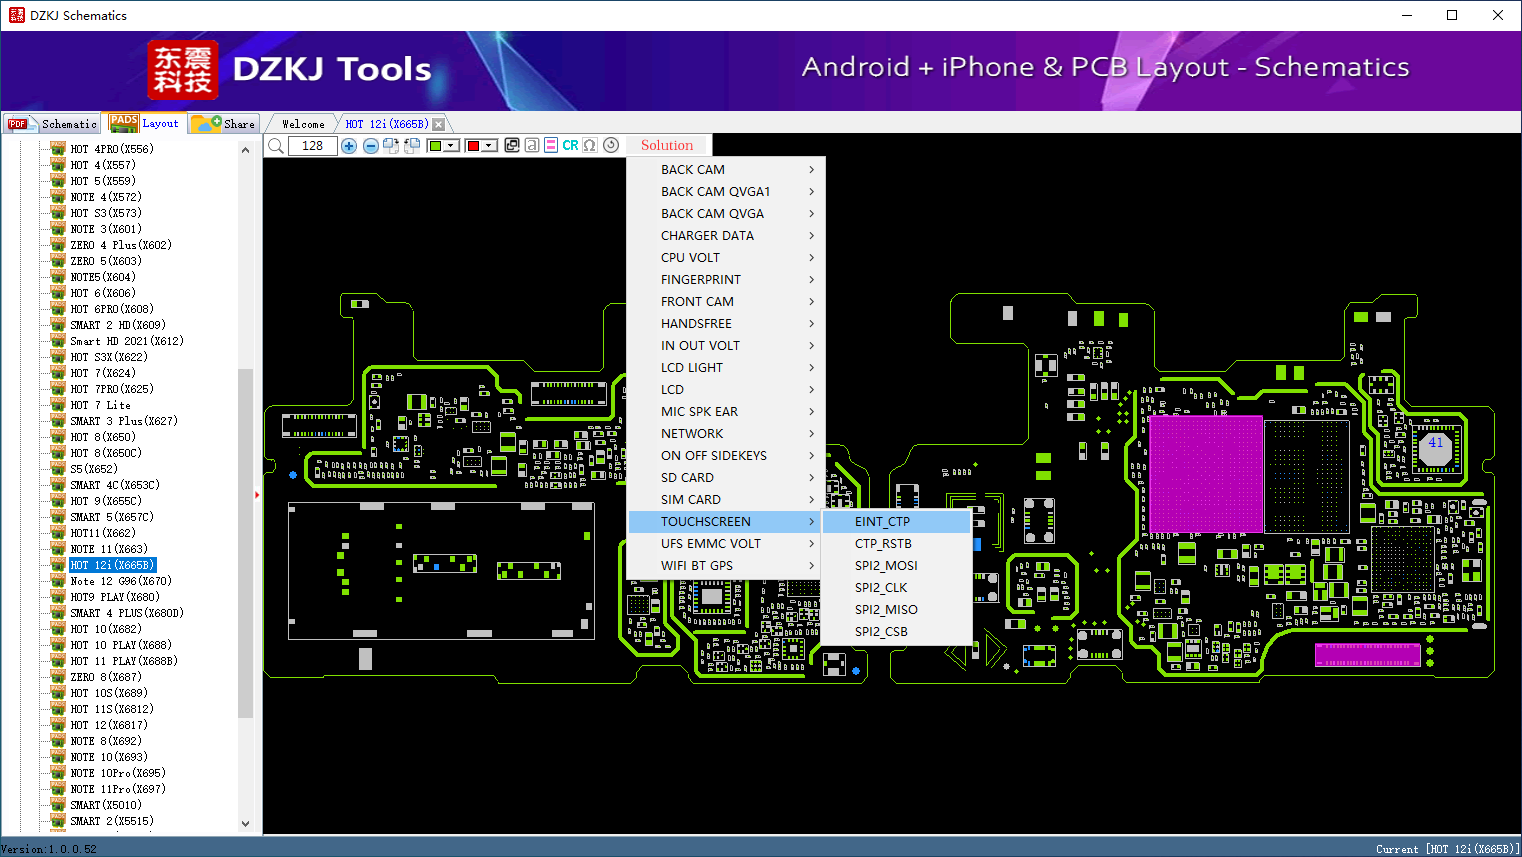Open the red color dropdown arrow
This screenshot has height=857, width=1522.
tap(490, 146)
